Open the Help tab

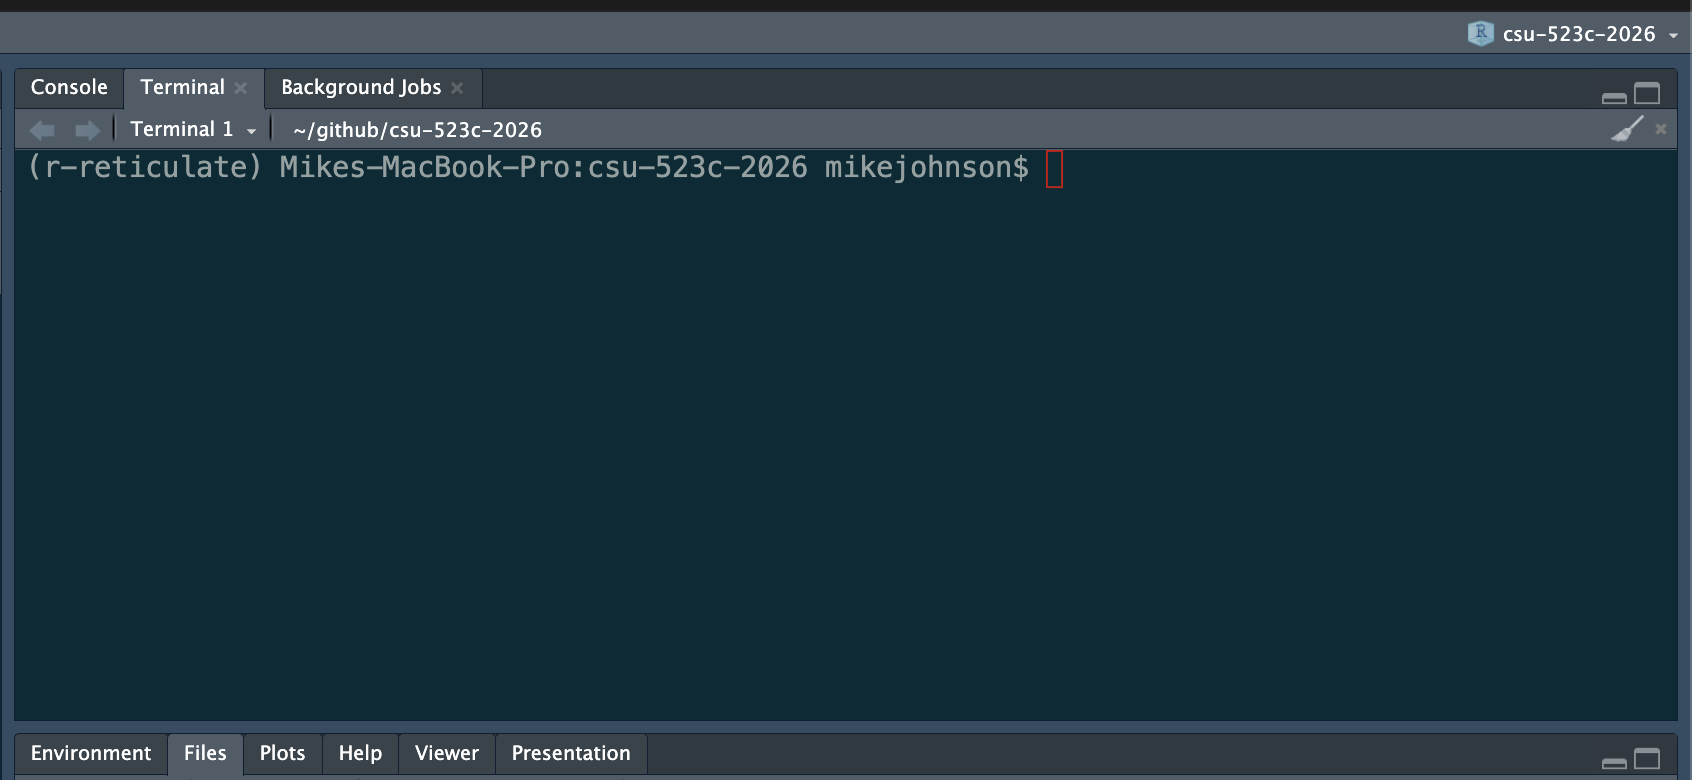(x=360, y=753)
